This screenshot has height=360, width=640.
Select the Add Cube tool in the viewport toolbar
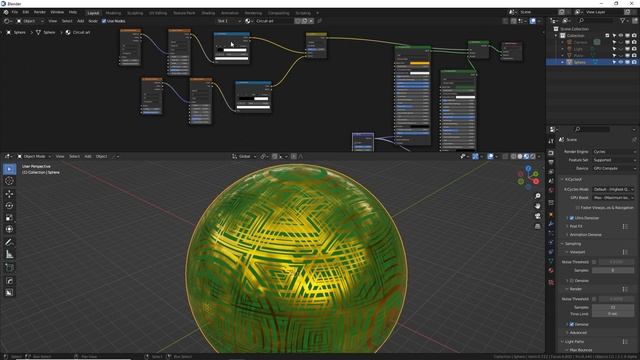pos(9,268)
